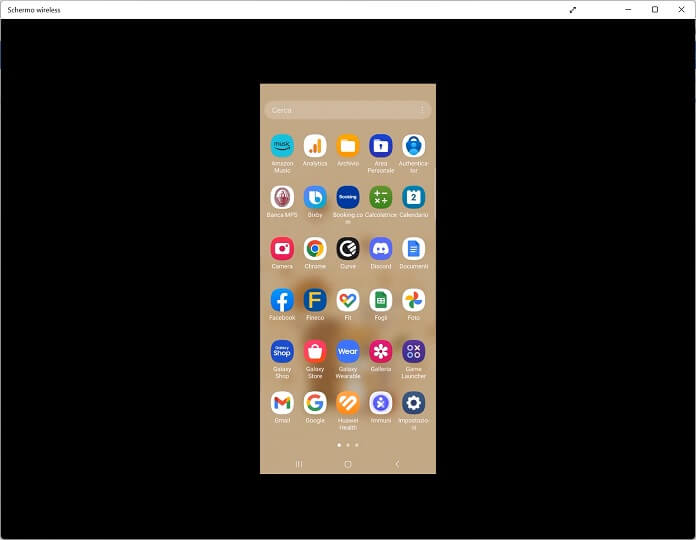
Task: Launch the Bixby assistant app
Action: [315, 197]
